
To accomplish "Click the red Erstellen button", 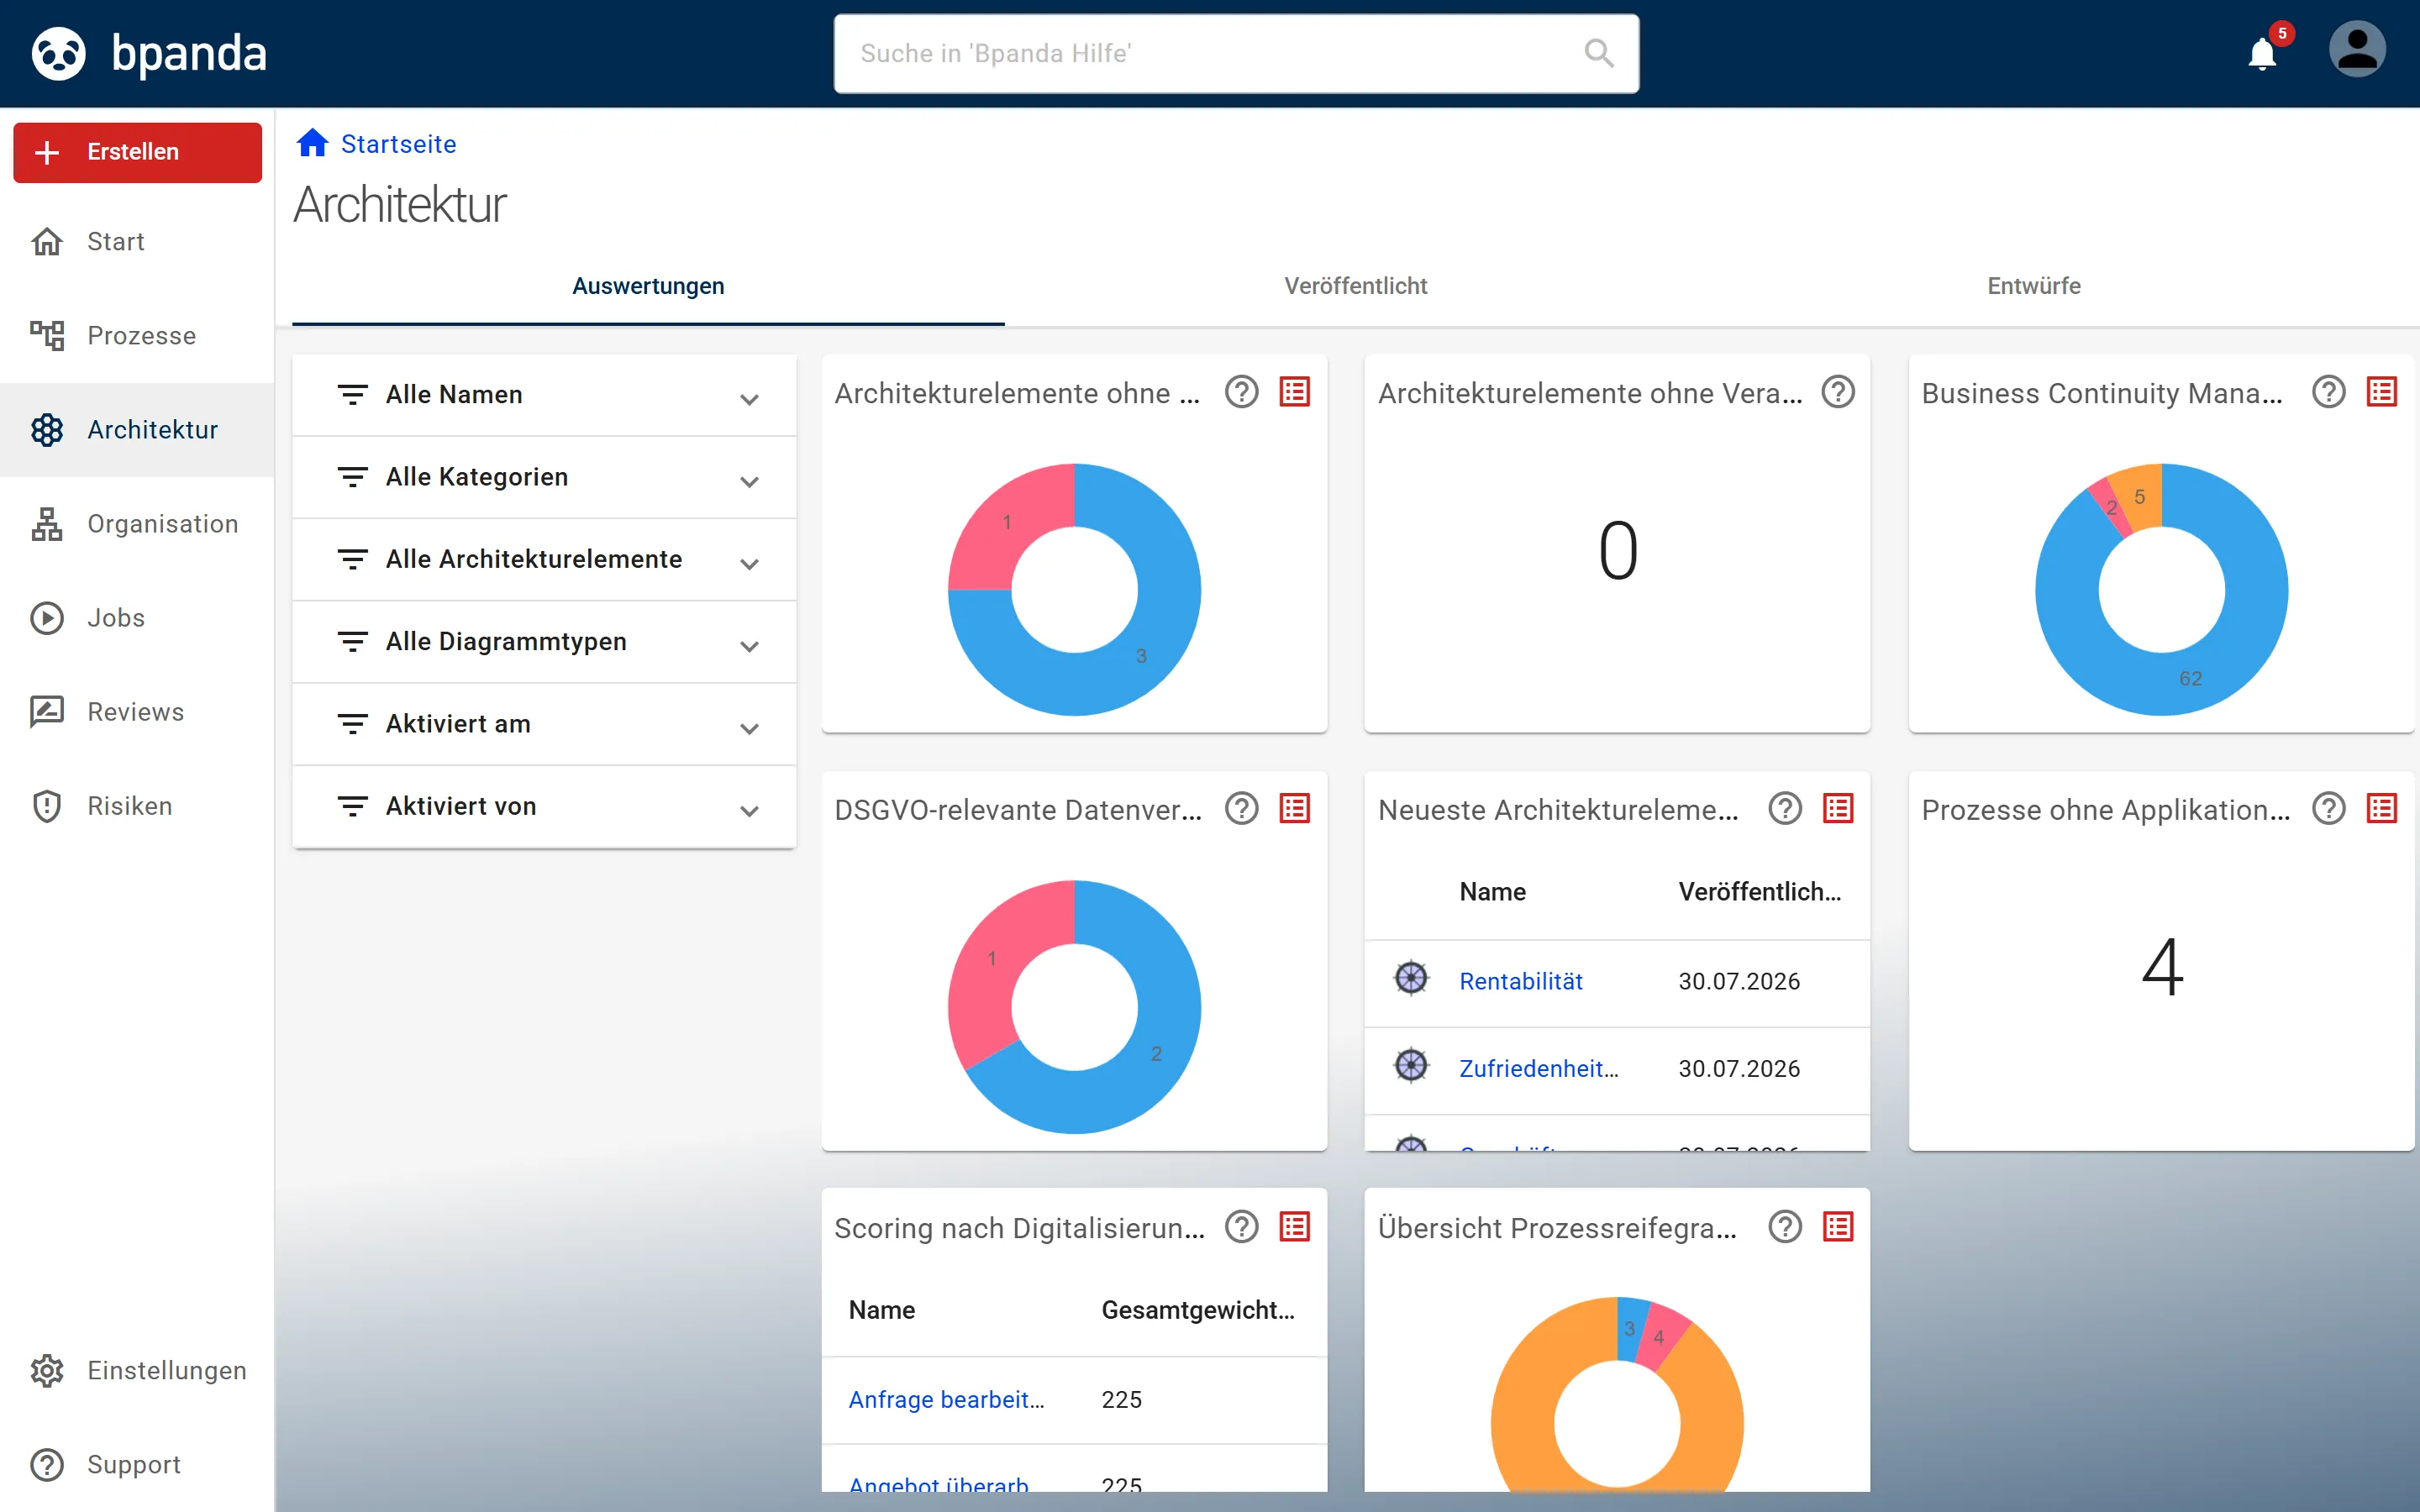I will [137, 152].
